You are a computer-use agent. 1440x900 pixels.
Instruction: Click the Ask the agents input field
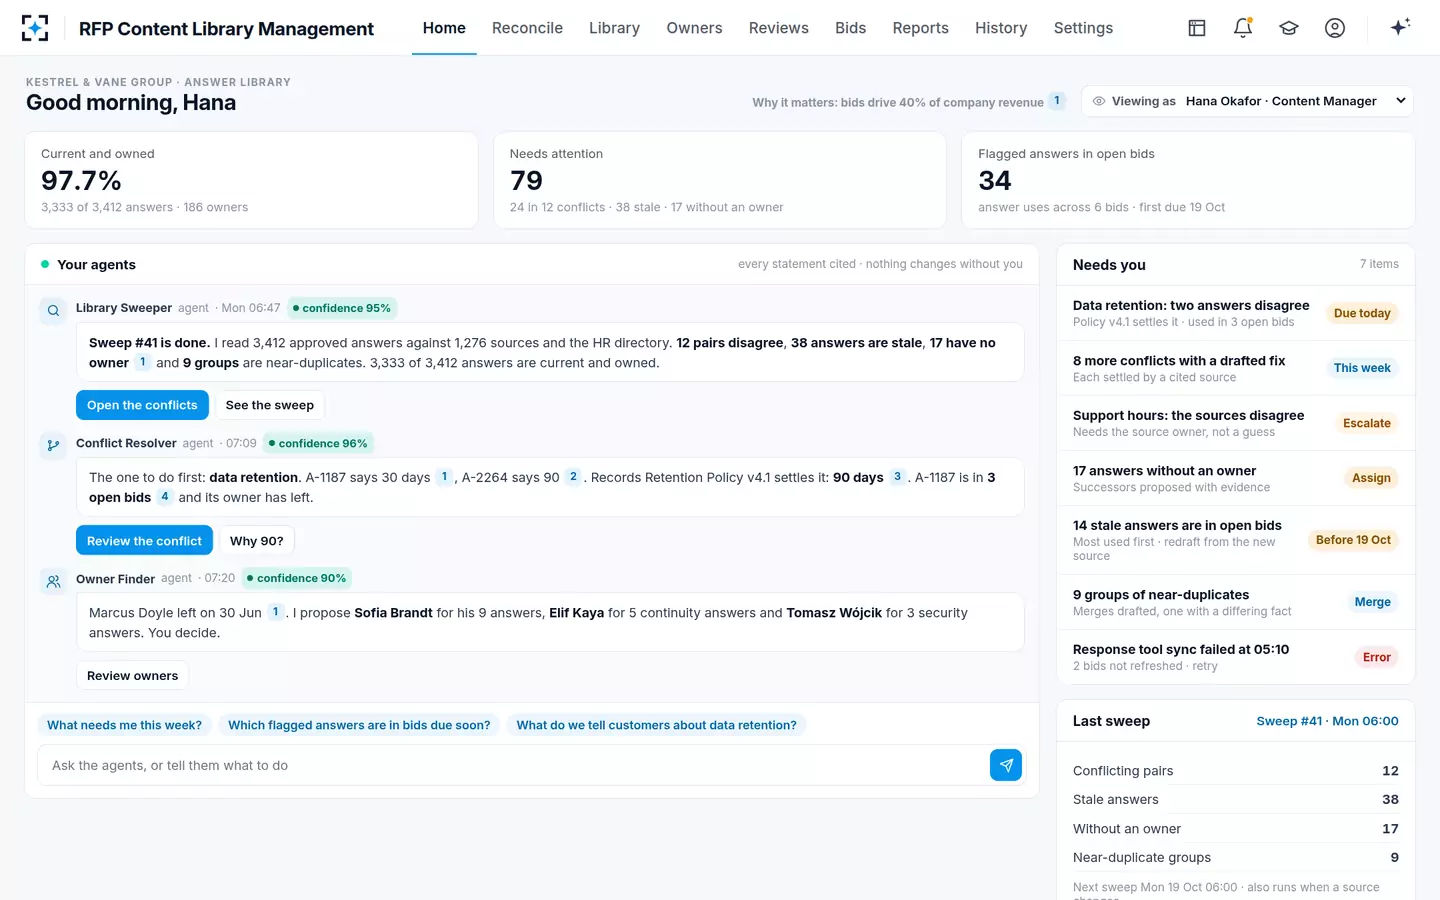pyautogui.click(x=512, y=765)
